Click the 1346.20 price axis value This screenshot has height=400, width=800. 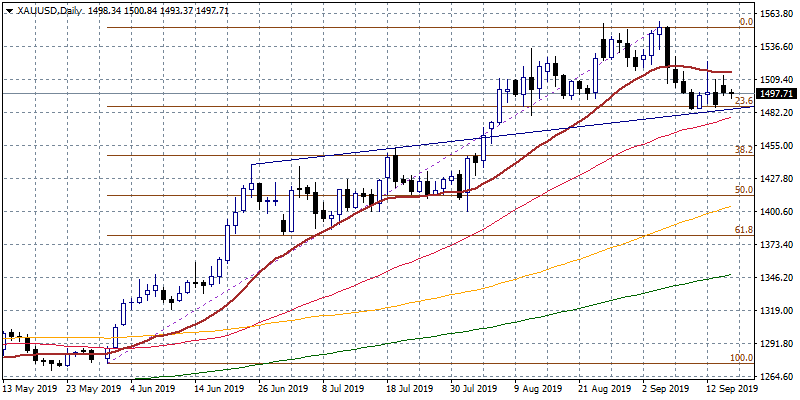point(777,278)
